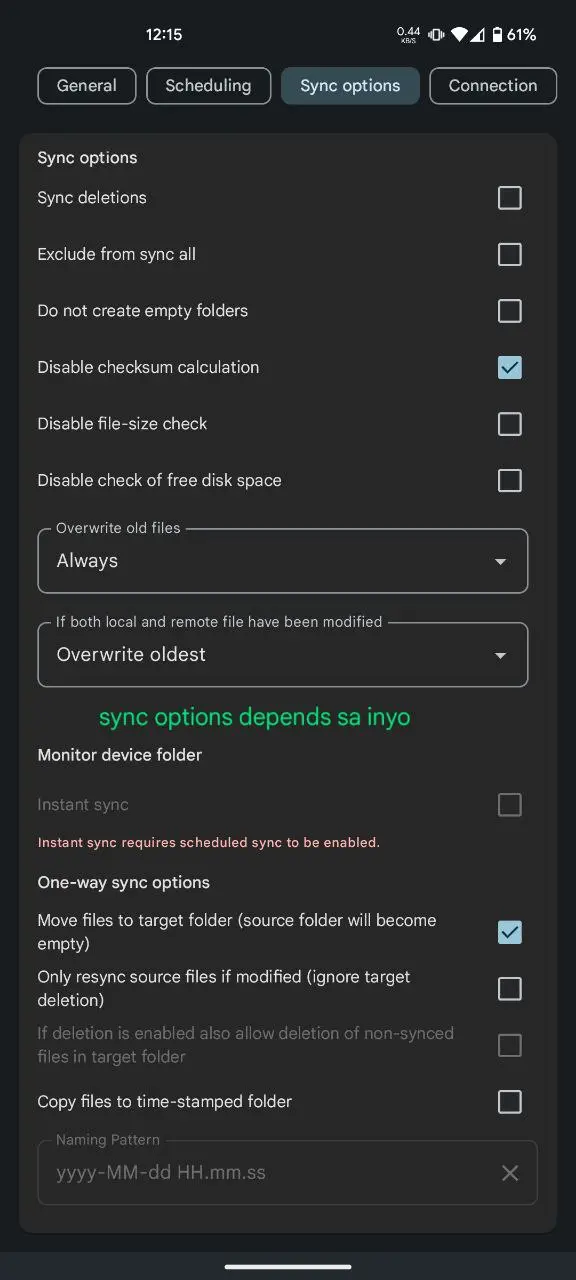Viewport: 576px width, 1280px height.
Task: Check Disable file-size check option
Action: click(510, 424)
